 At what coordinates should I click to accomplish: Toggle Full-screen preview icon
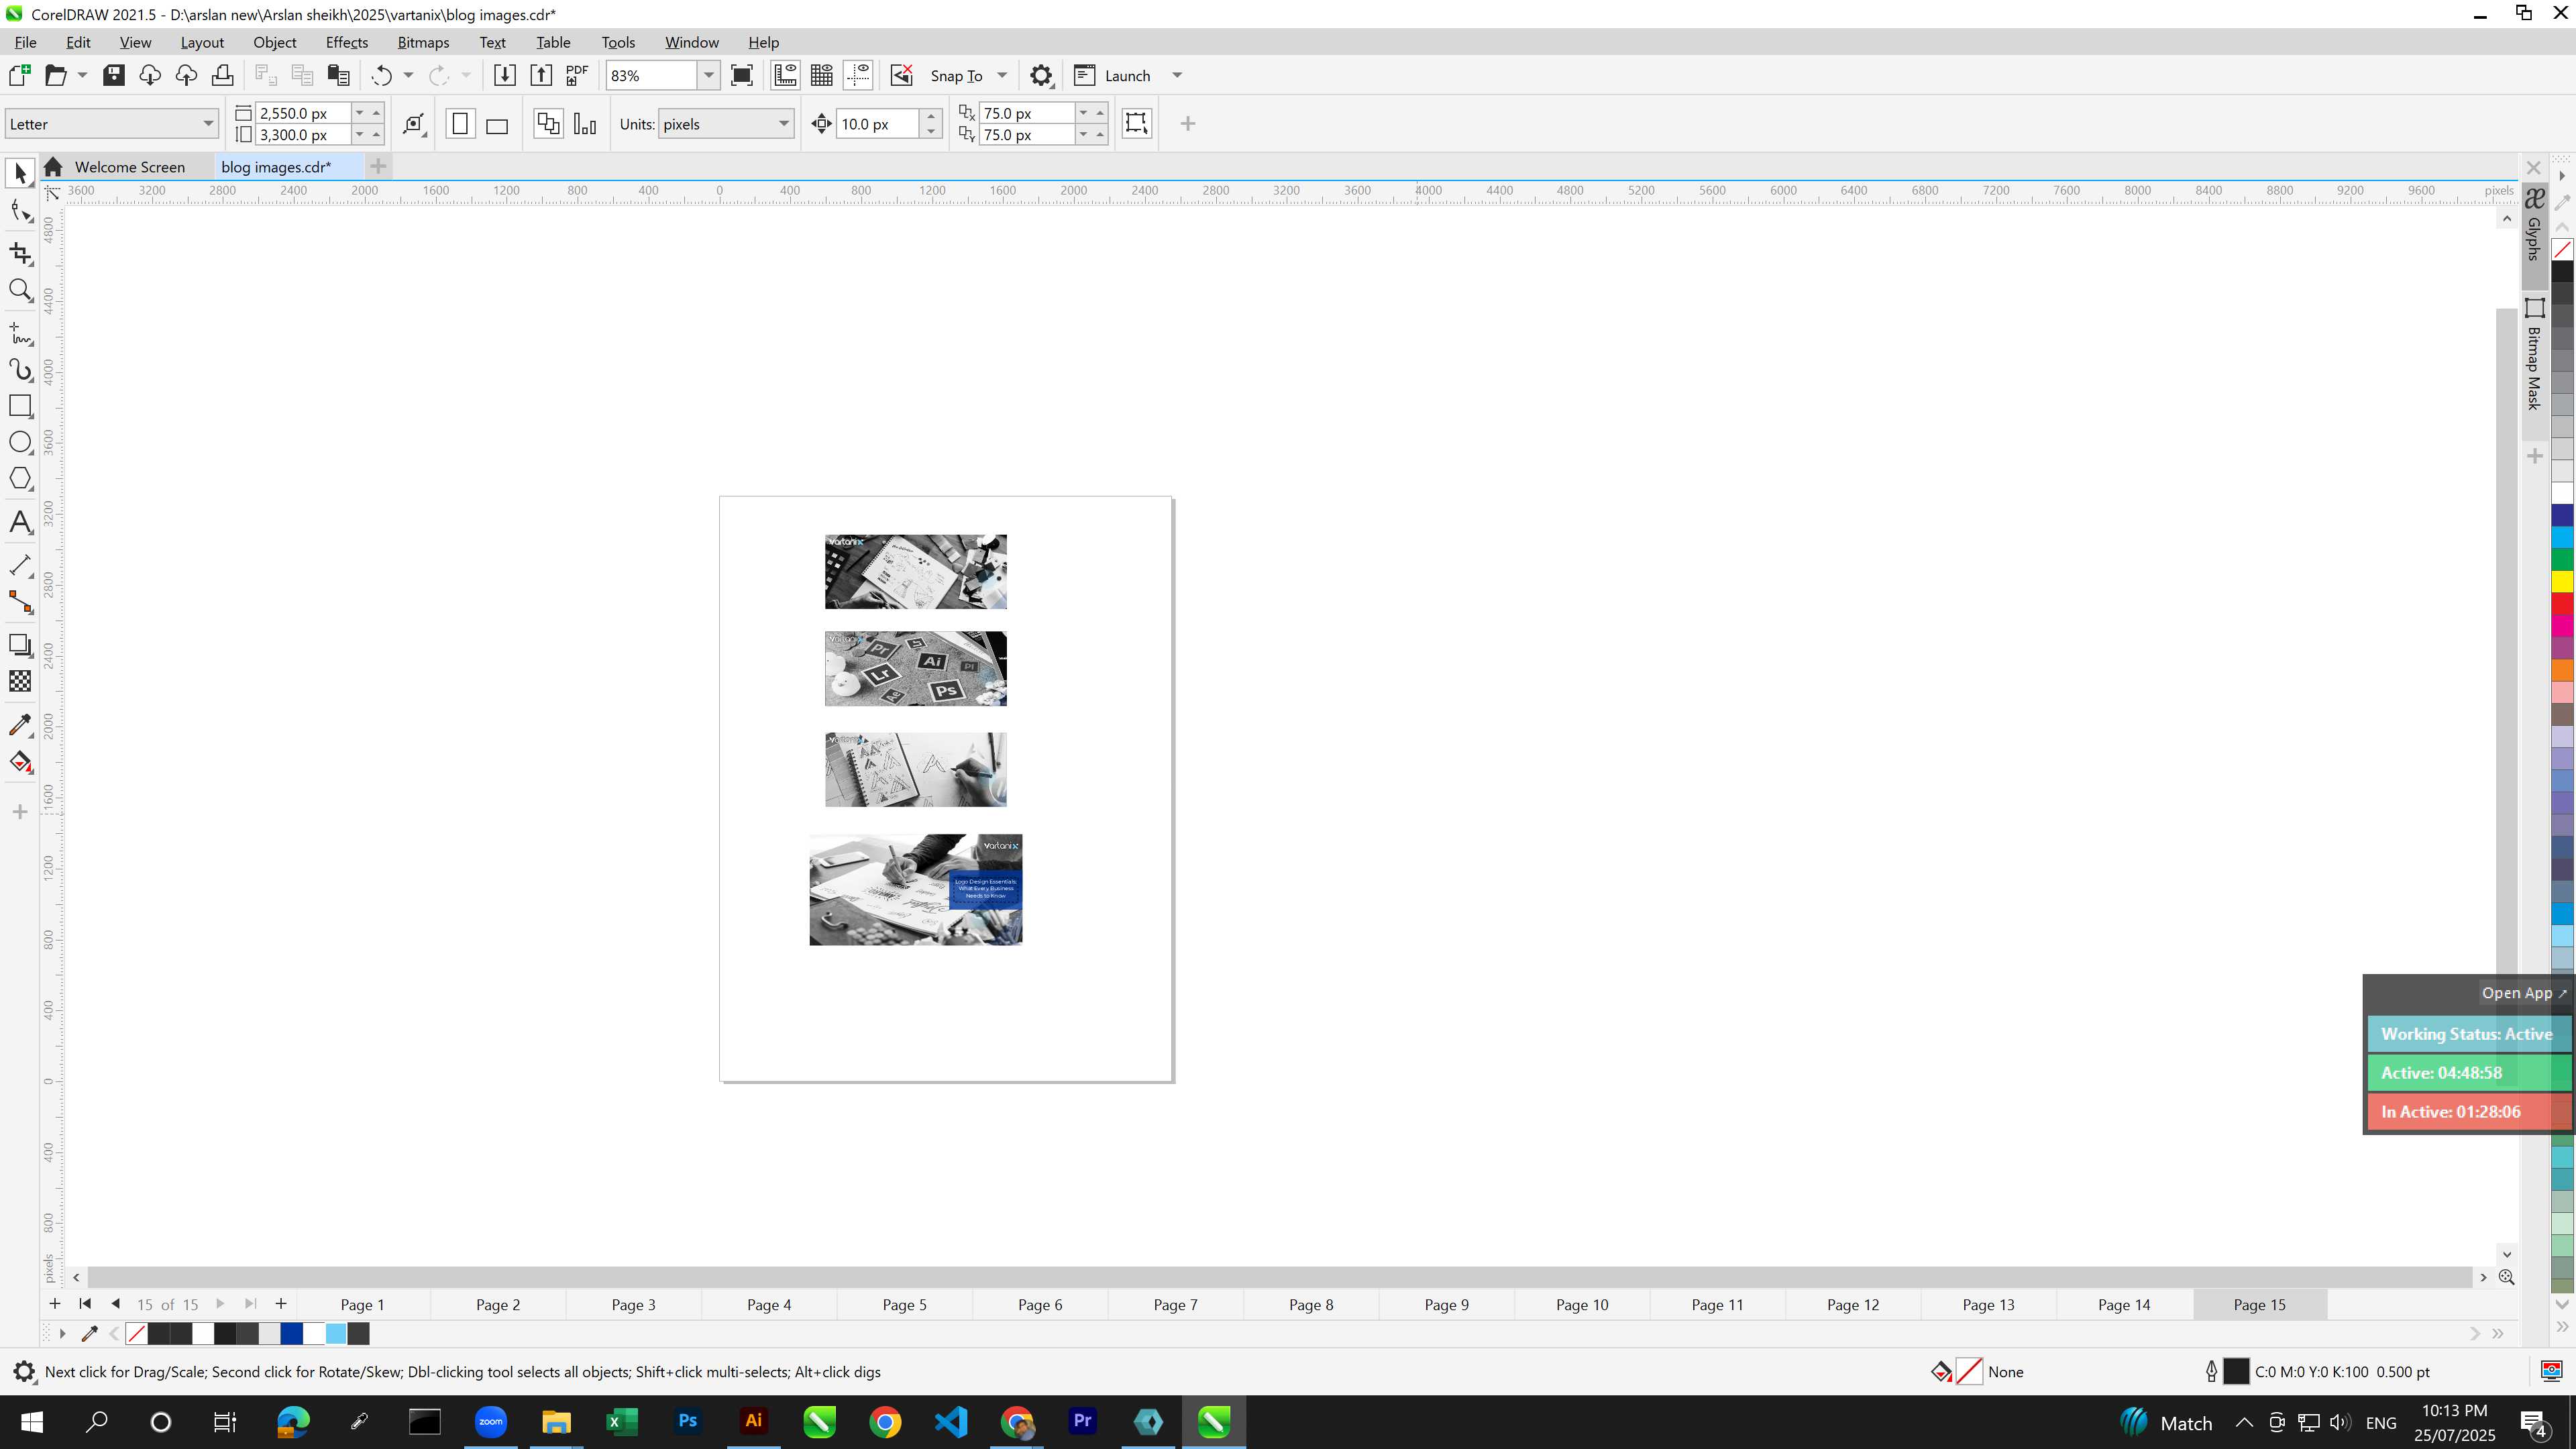tap(742, 75)
